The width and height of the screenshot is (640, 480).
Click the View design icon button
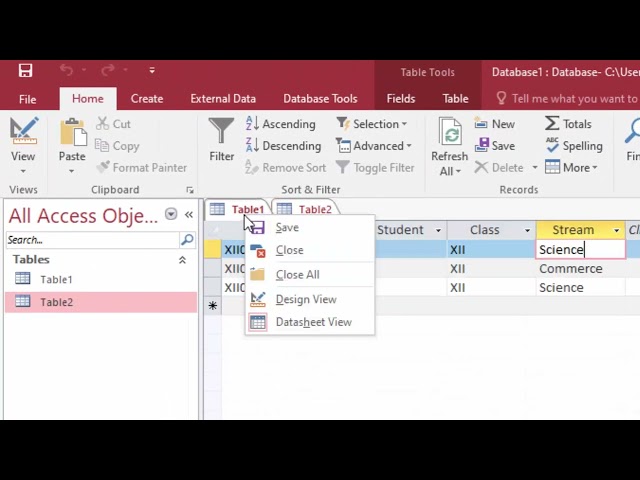(24, 131)
